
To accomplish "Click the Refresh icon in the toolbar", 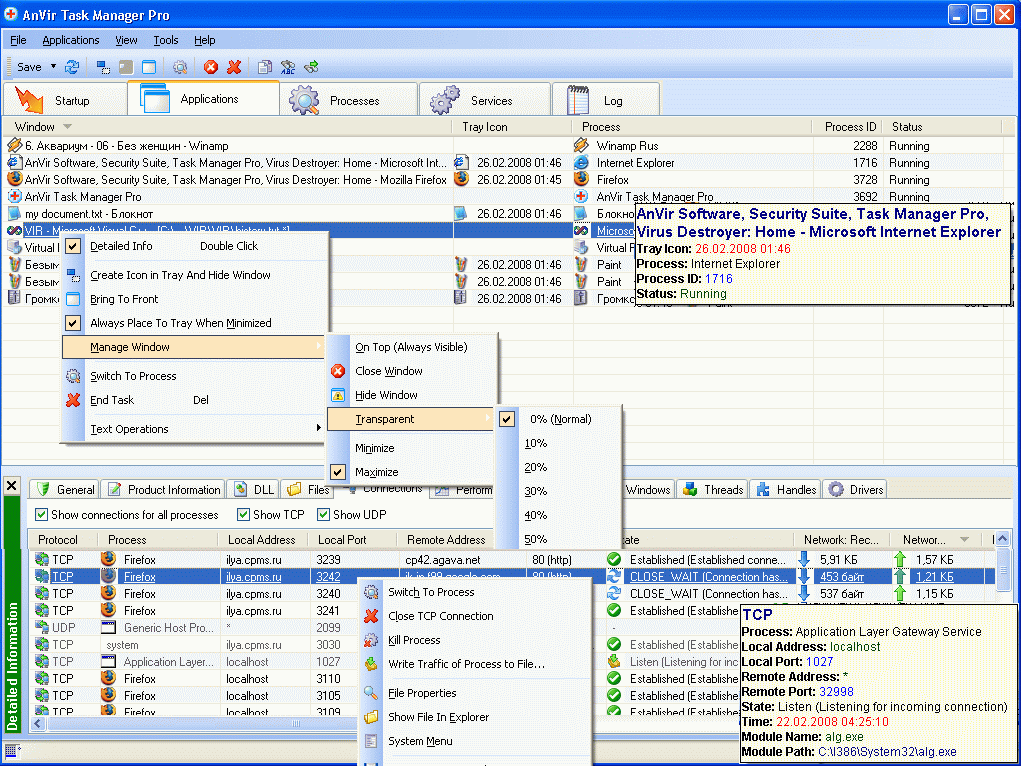I will coord(72,66).
